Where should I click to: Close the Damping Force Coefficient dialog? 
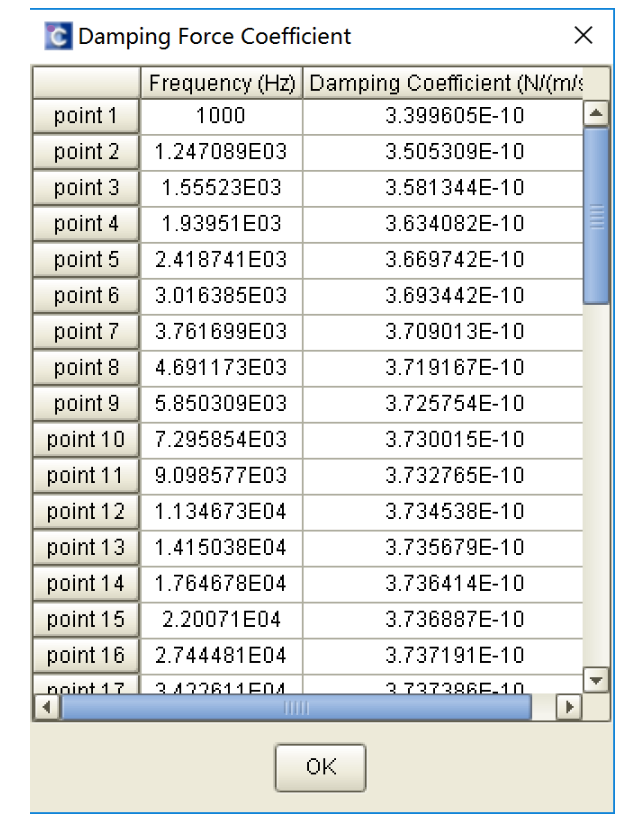click(584, 36)
